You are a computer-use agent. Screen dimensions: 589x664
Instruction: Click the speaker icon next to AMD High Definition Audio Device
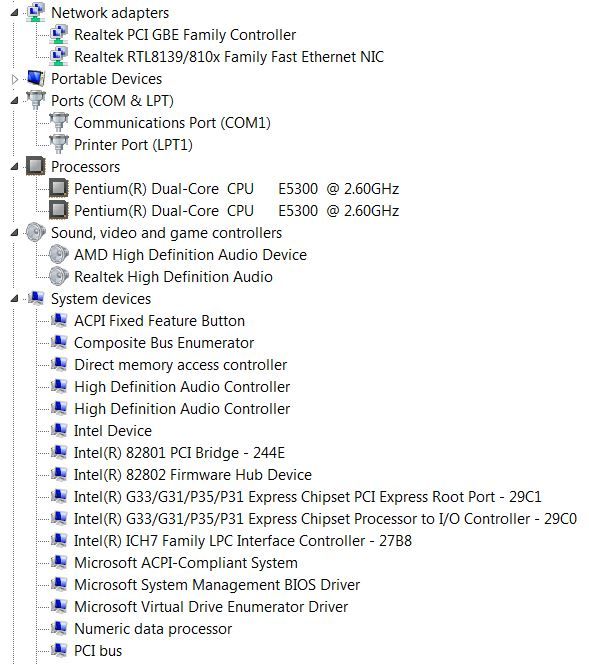click(58, 254)
